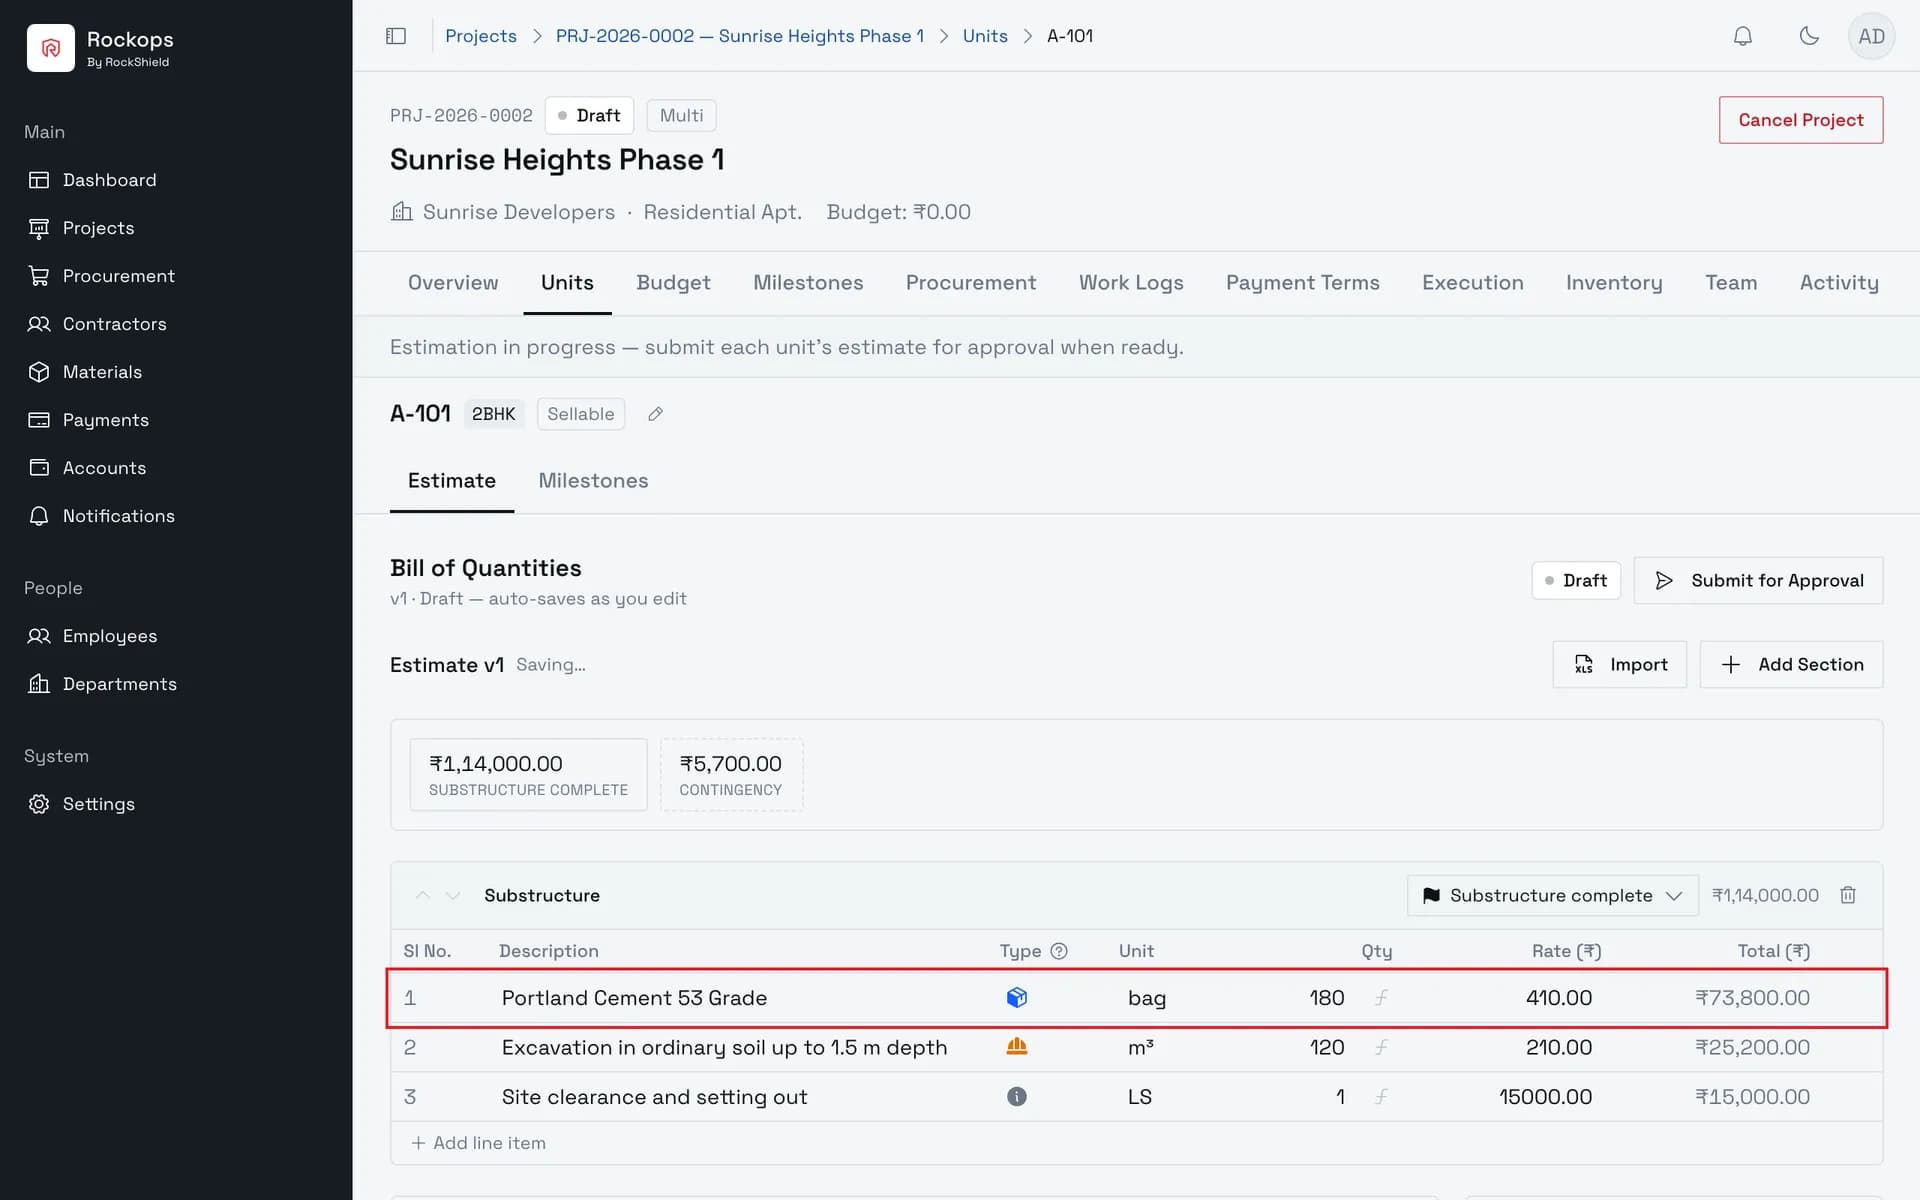Move Substructure section up arrow

point(423,895)
